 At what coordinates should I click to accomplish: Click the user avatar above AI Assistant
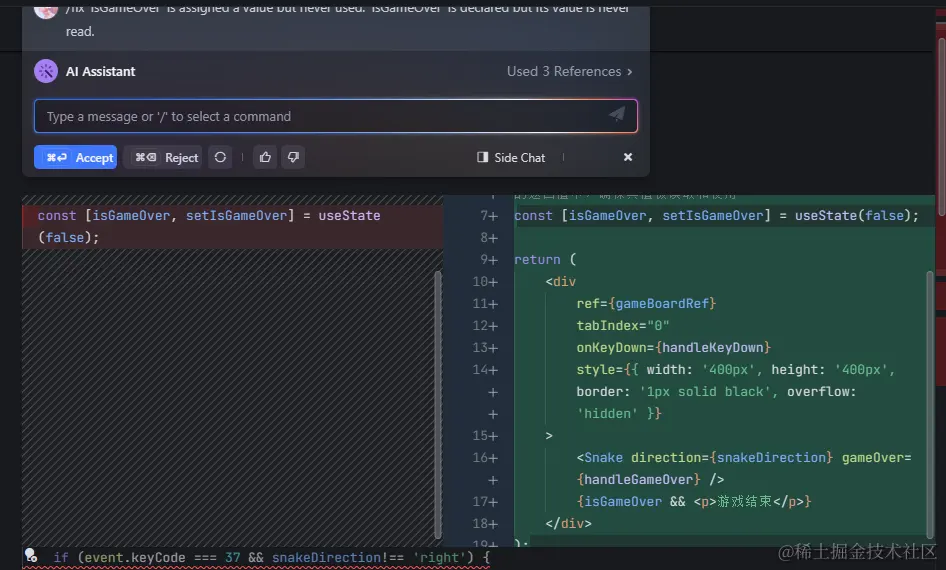point(46,9)
